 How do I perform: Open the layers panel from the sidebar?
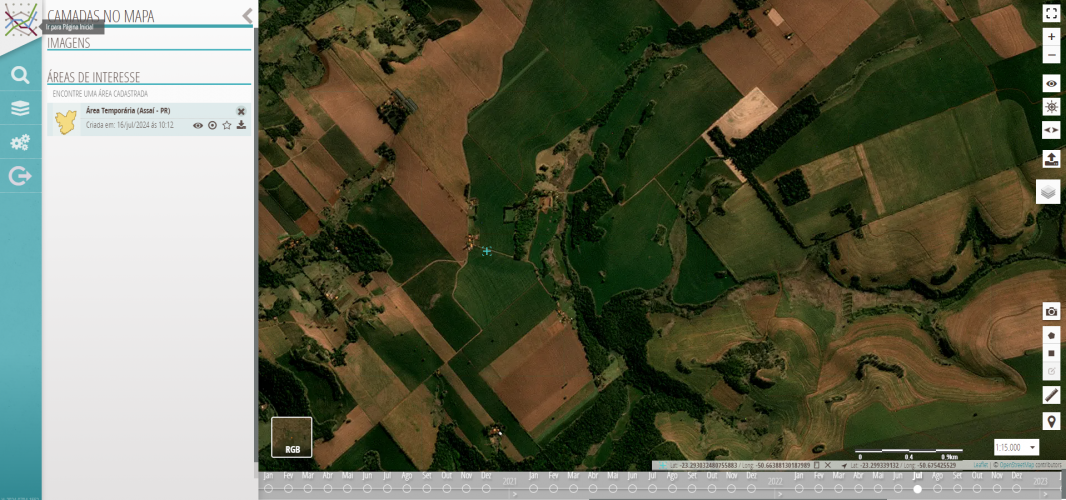20,108
